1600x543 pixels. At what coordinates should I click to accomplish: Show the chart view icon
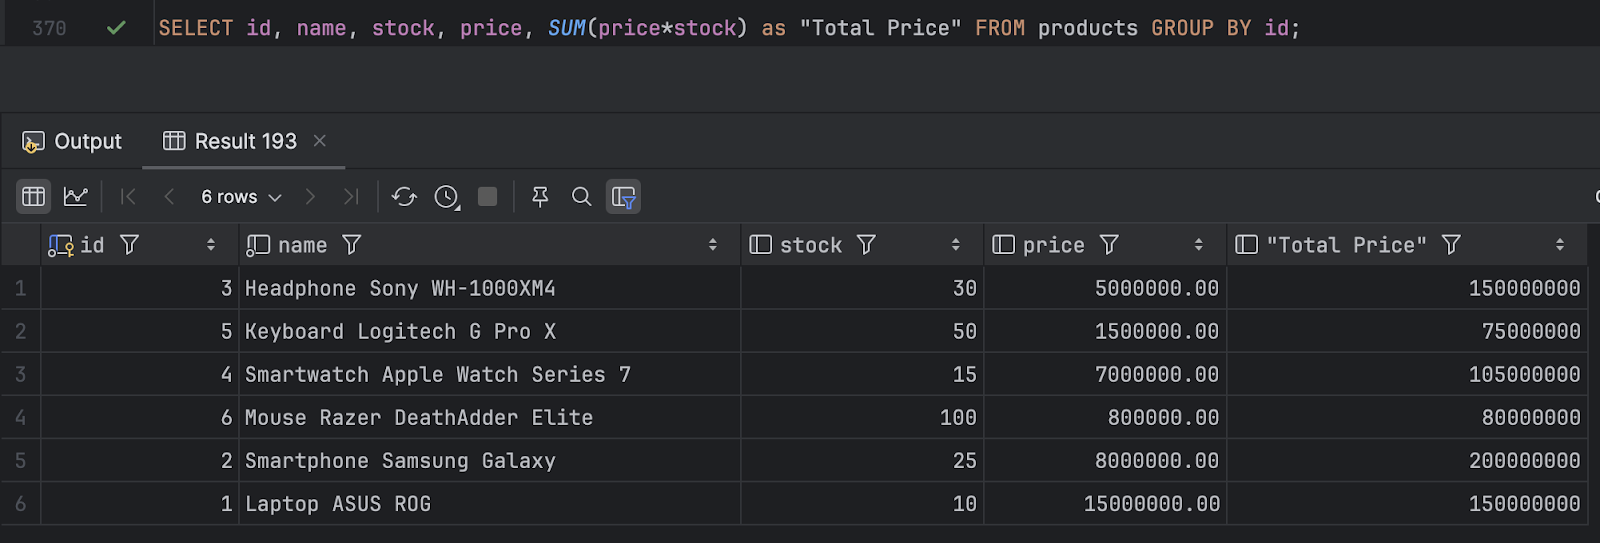(x=76, y=197)
